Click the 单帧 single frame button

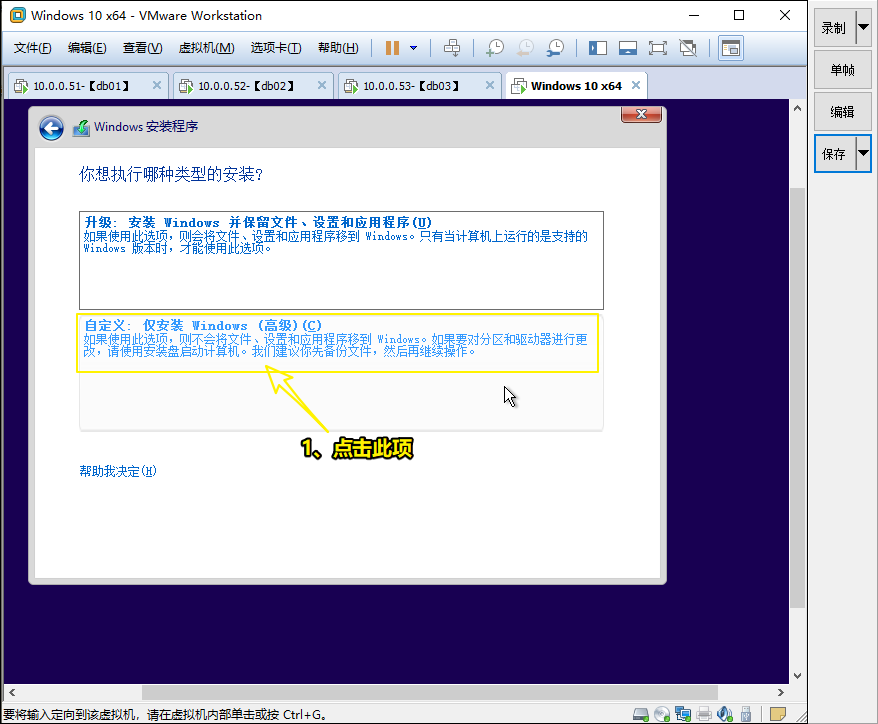click(843, 69)
